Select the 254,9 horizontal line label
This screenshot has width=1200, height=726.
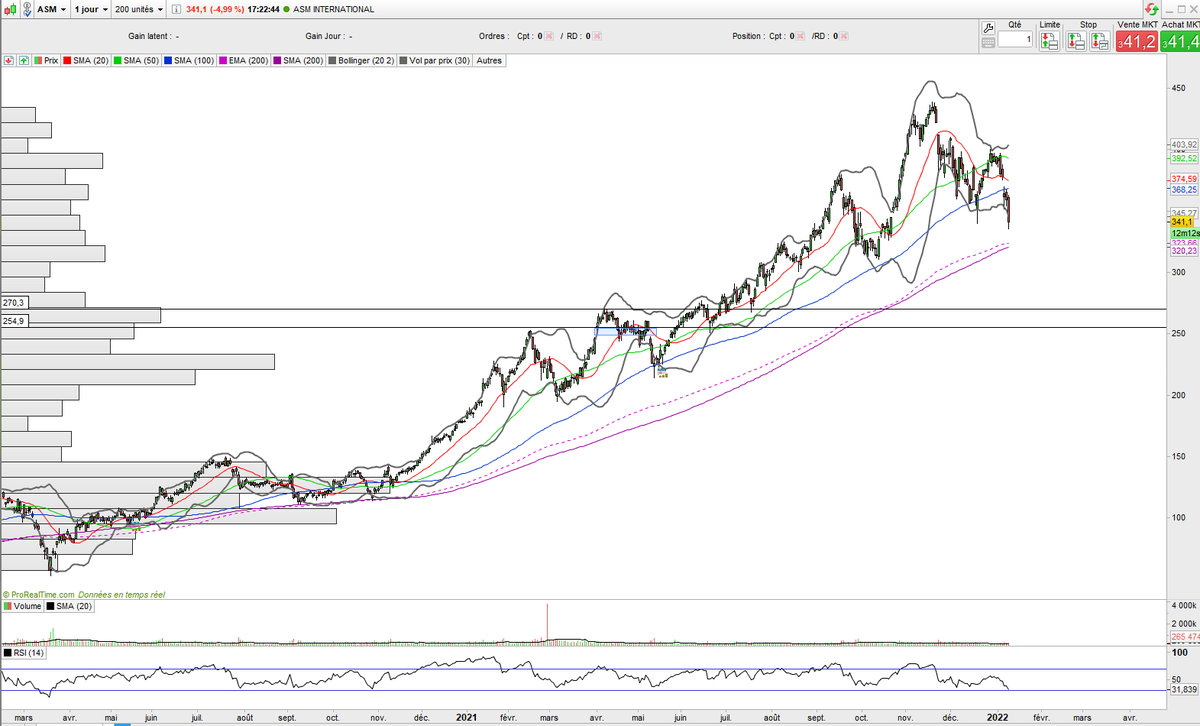pos(13,321)
